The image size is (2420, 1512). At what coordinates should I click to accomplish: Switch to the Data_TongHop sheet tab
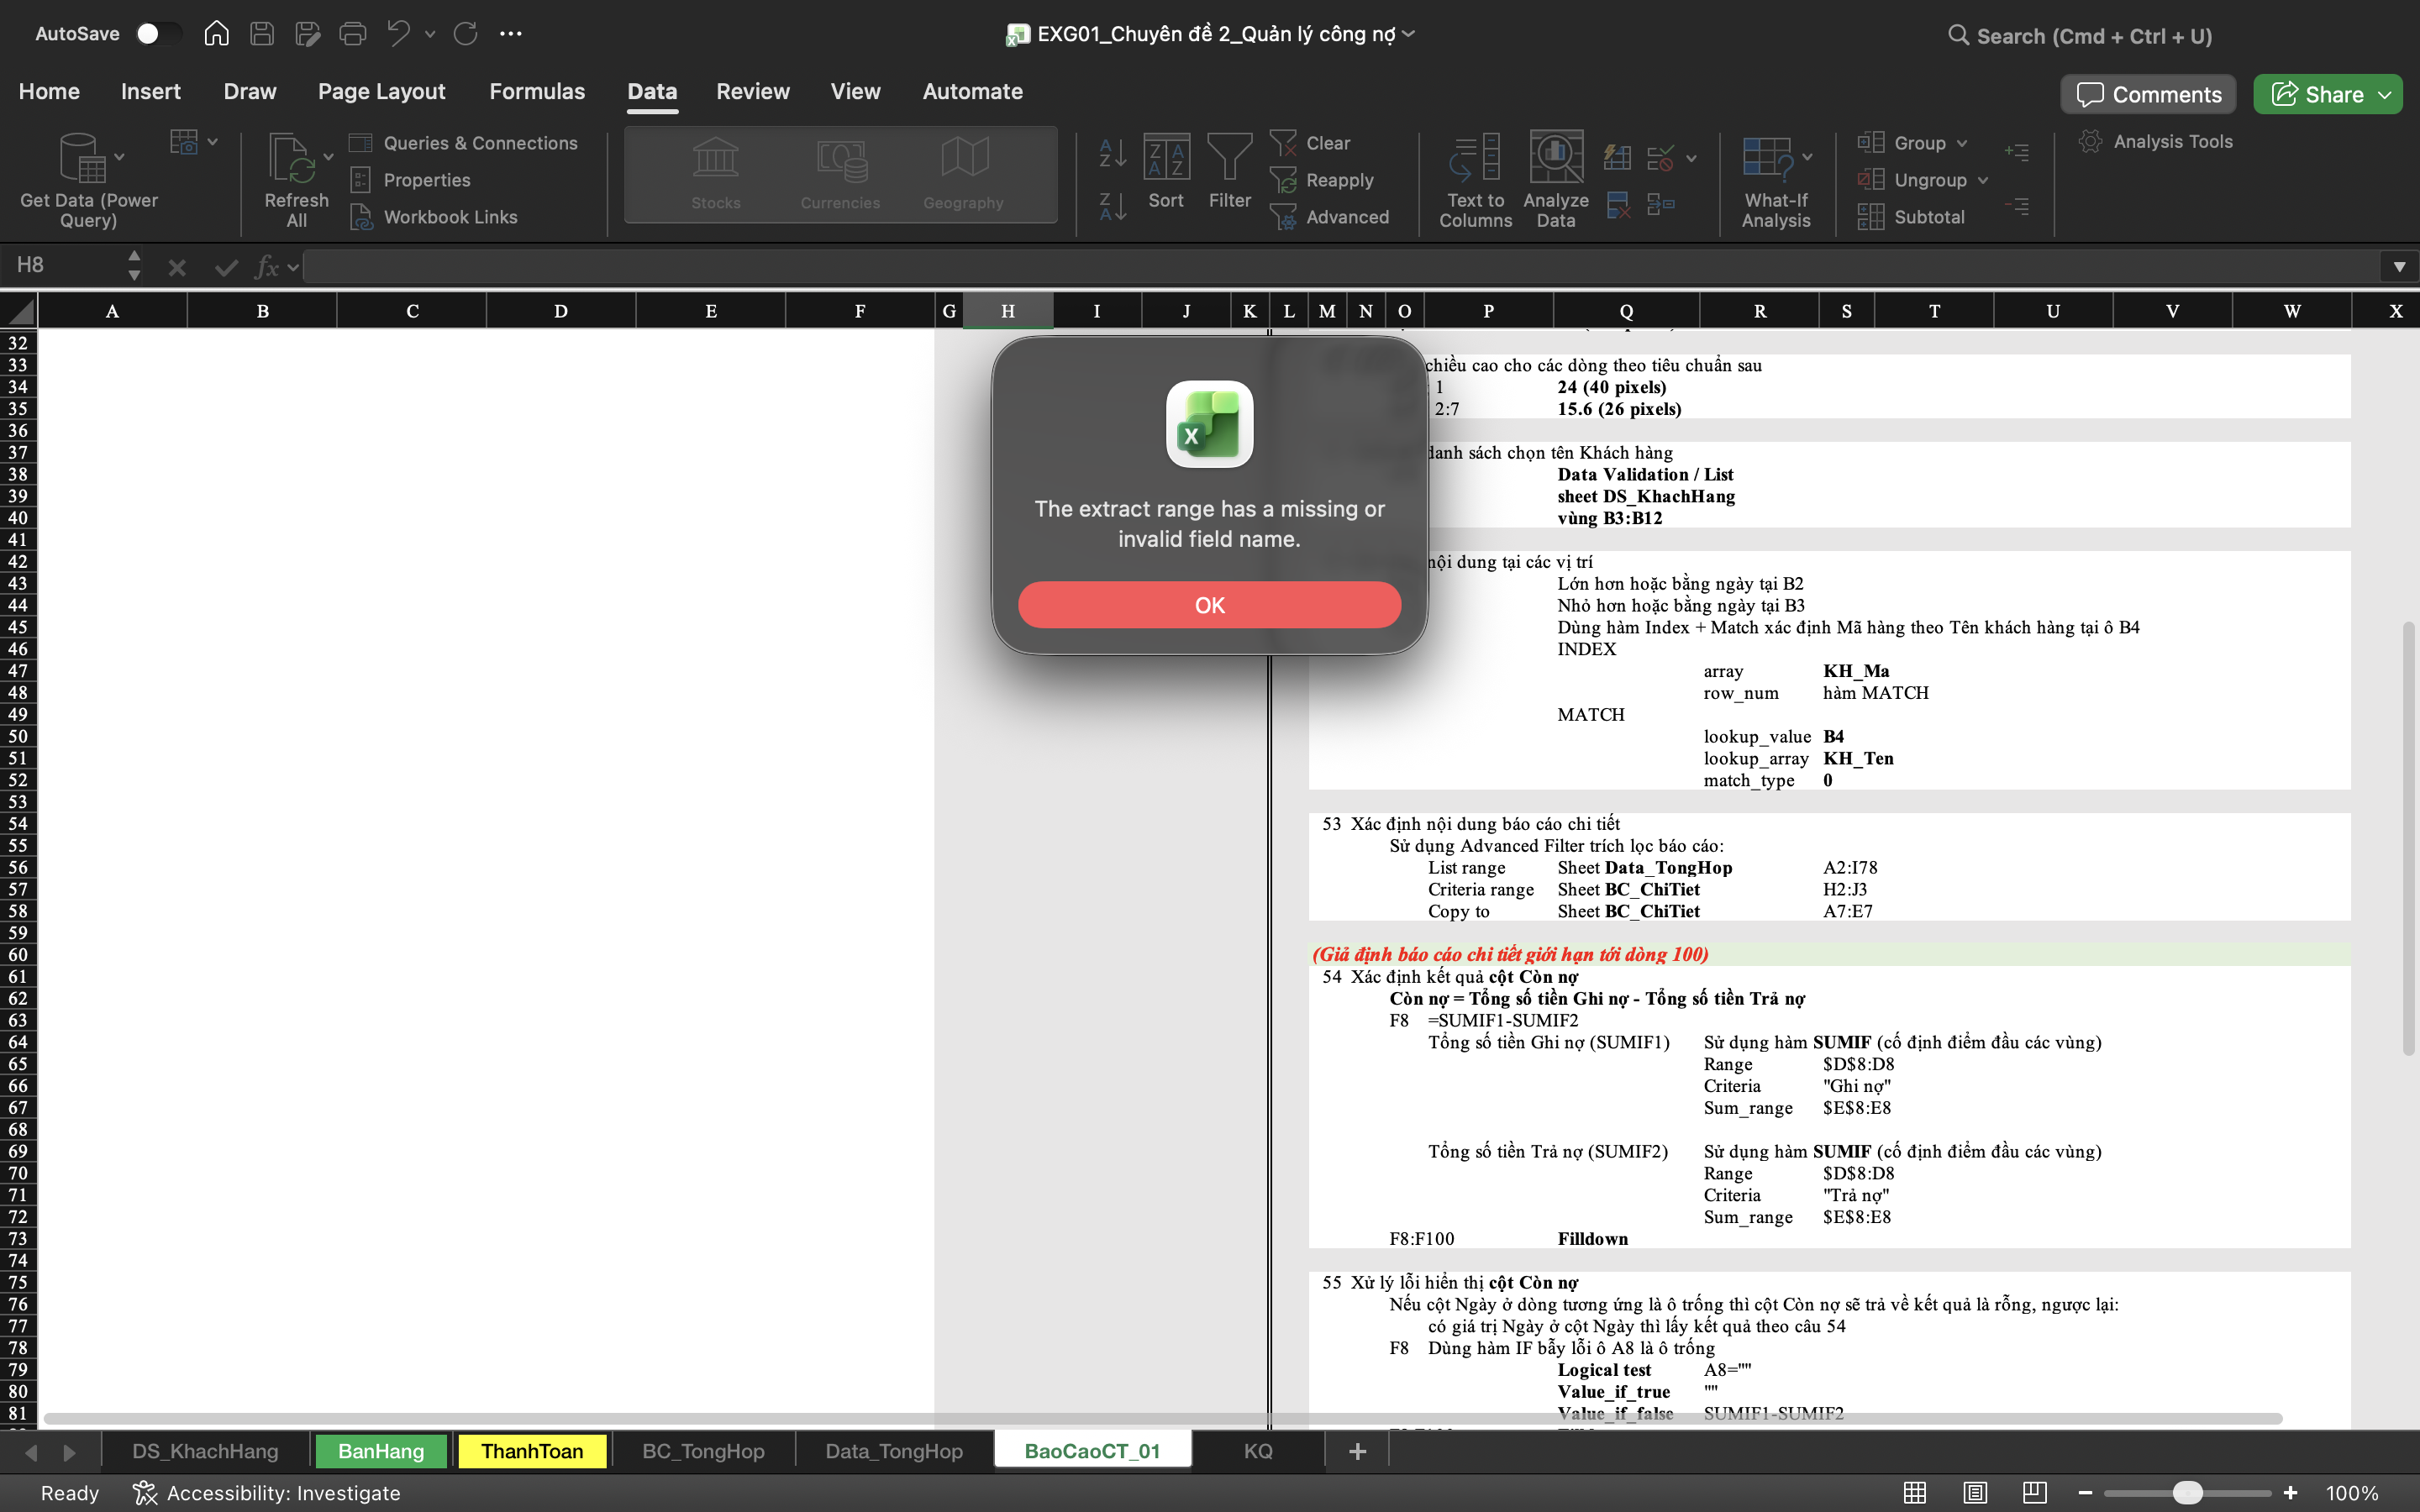pyautogui.click(x=893, y=1451)
